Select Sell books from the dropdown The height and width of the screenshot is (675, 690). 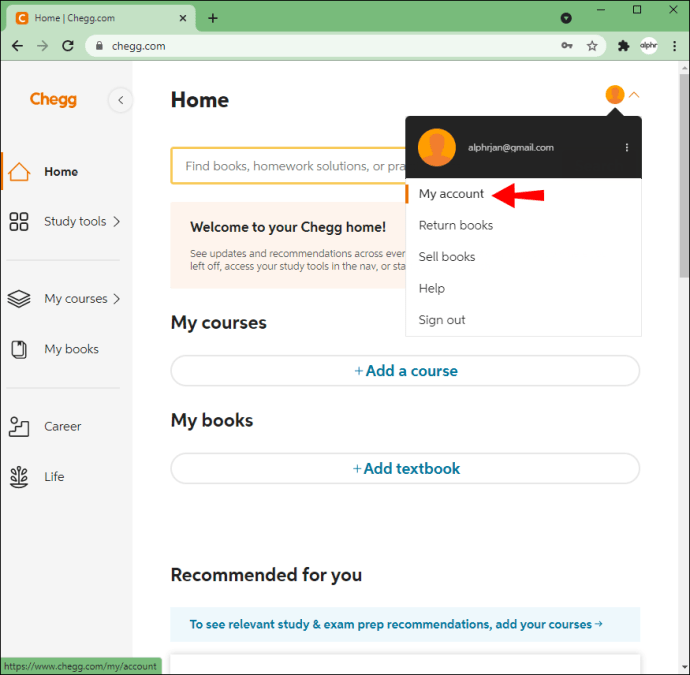point(447,257)
